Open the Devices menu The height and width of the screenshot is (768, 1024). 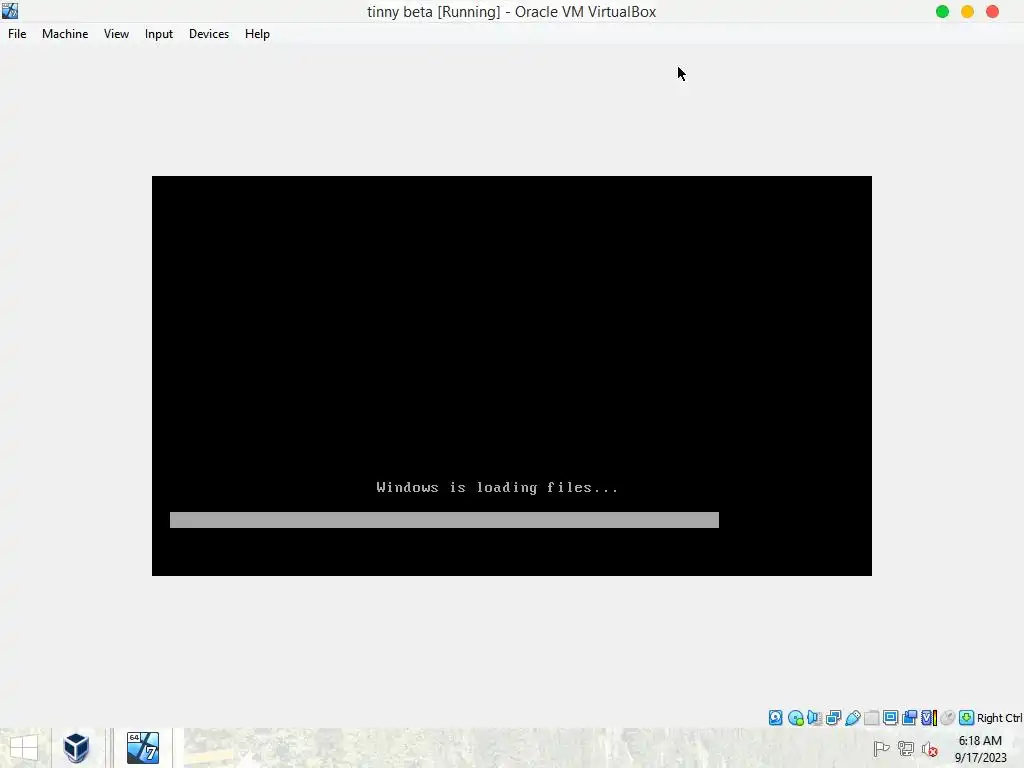point(209,34)
